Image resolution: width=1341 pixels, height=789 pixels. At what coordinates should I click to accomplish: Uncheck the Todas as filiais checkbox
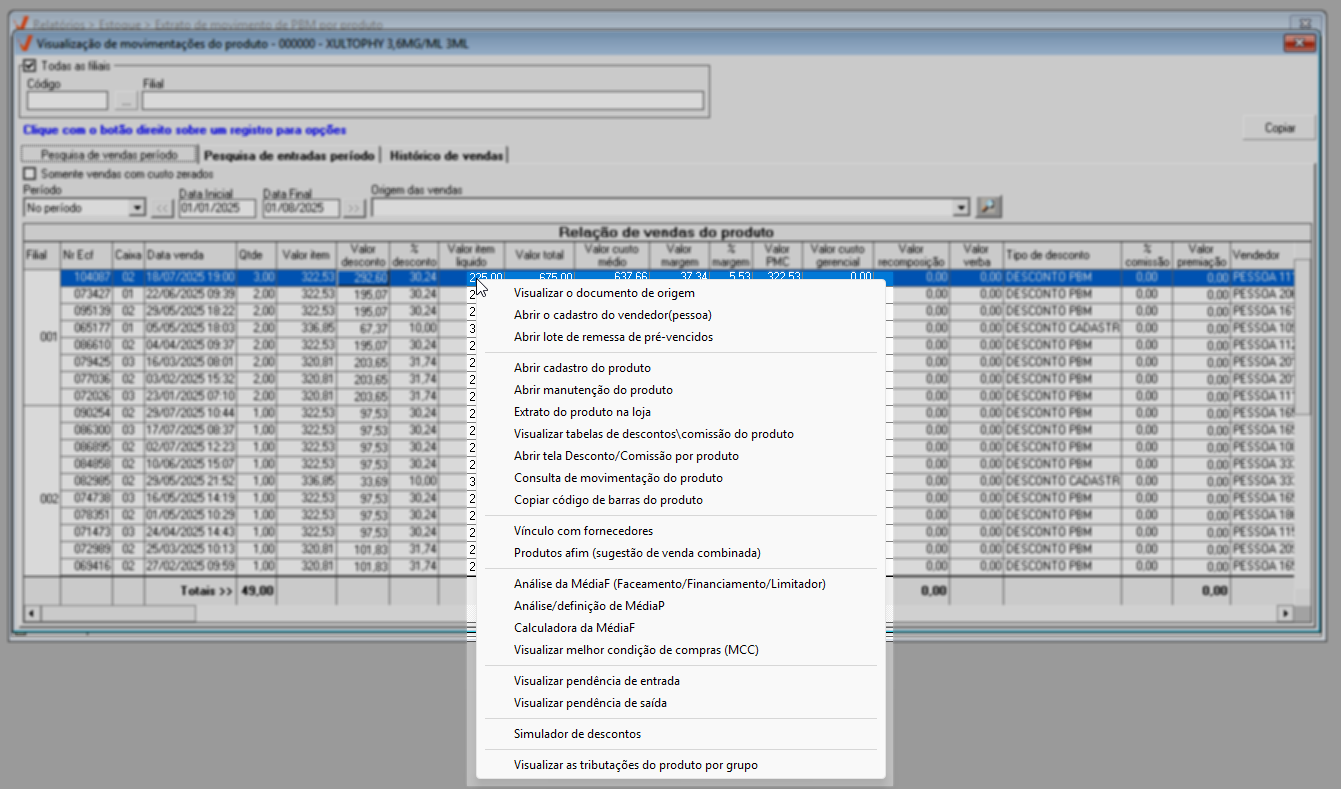click(29, 66)
